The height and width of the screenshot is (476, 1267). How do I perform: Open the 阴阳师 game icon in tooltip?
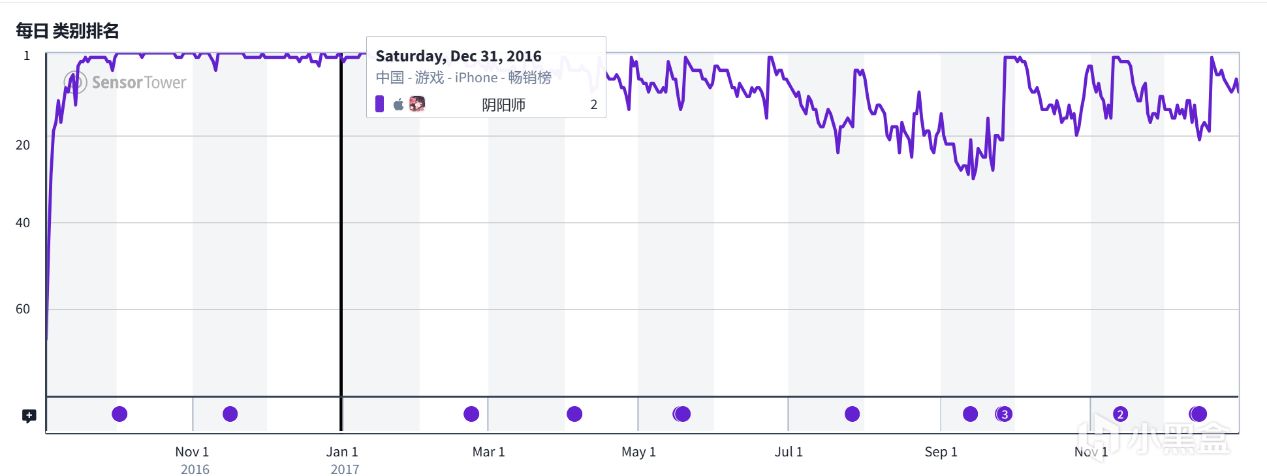point(417,104)
